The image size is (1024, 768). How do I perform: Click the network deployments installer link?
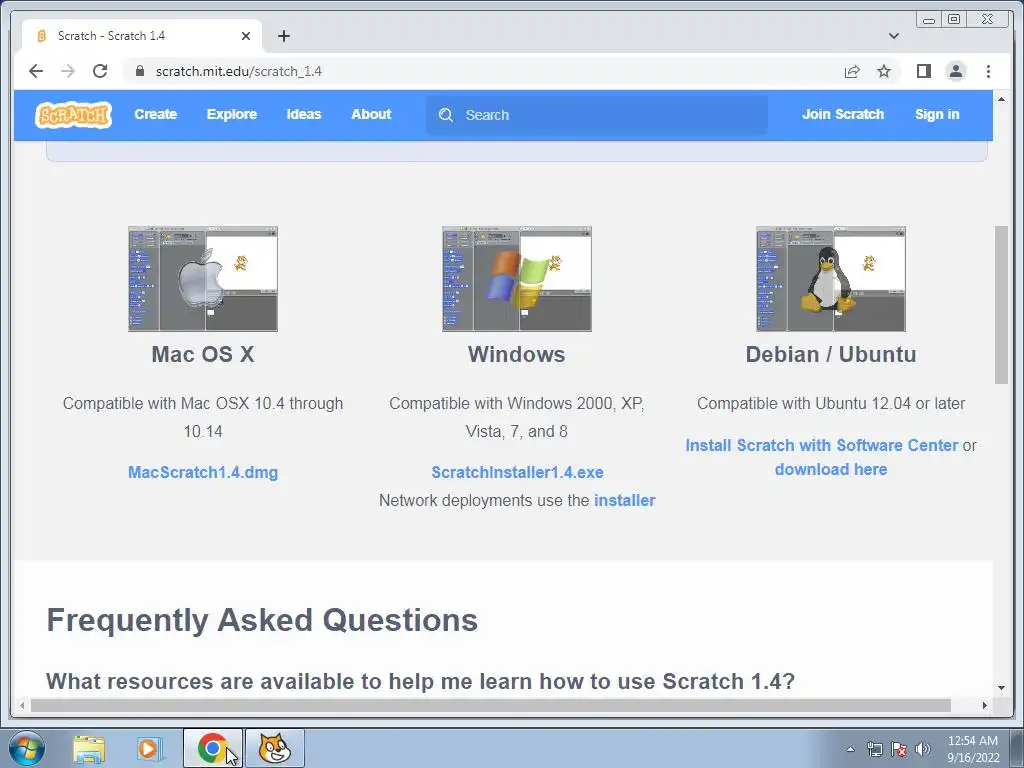624,500
